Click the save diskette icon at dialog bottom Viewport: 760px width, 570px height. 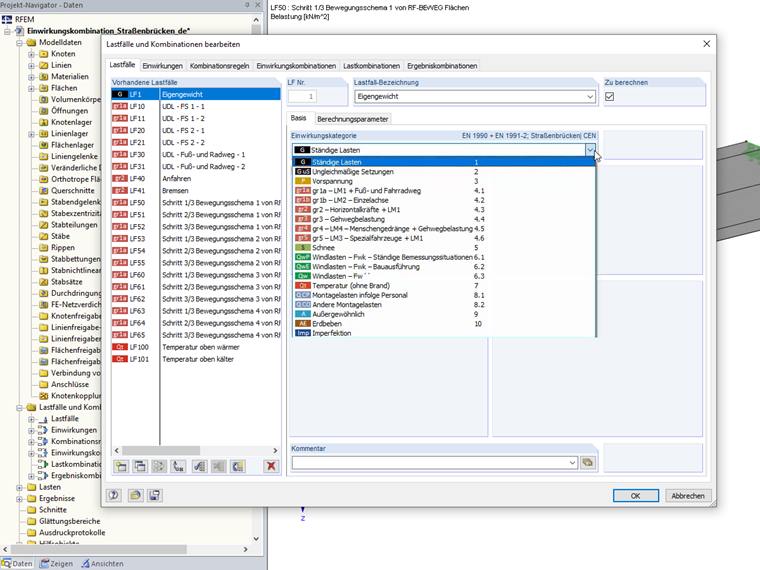tap(155, 495)
